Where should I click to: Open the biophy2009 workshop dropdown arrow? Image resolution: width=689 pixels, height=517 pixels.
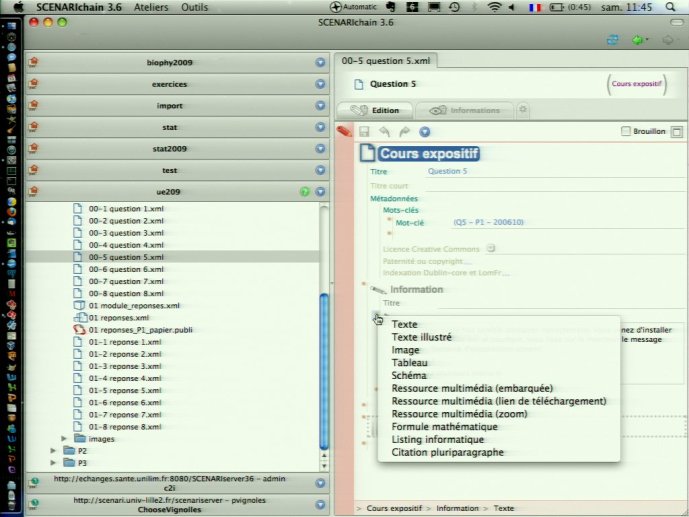click(x=320, y=62)
